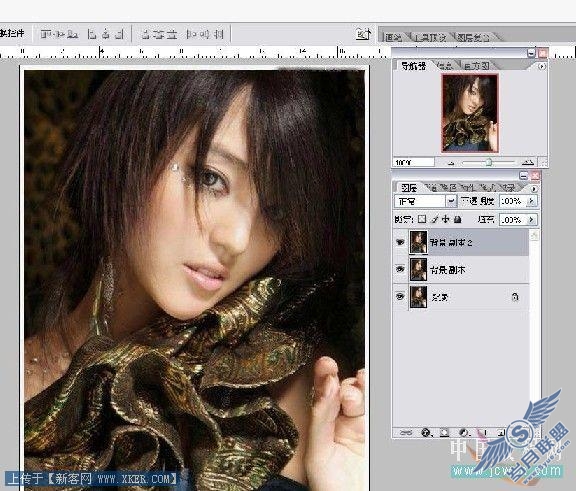Screen dimensions: 576x491
Task: Expand the opacity slider arrow
Action: pyautogui.click(x=531, y=201)
